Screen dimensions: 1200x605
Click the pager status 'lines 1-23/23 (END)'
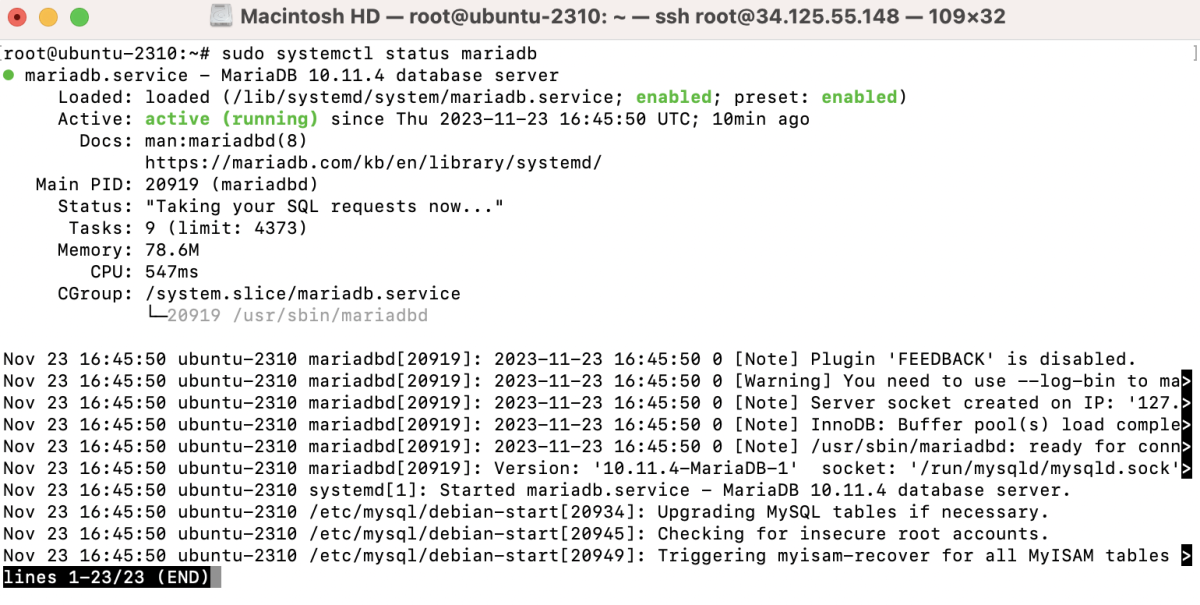point(106,578)
